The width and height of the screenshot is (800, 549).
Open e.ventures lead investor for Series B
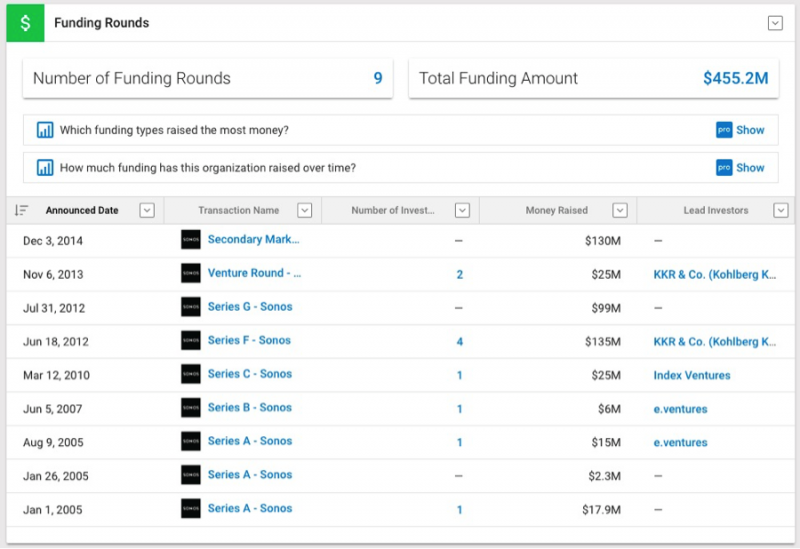681,409
